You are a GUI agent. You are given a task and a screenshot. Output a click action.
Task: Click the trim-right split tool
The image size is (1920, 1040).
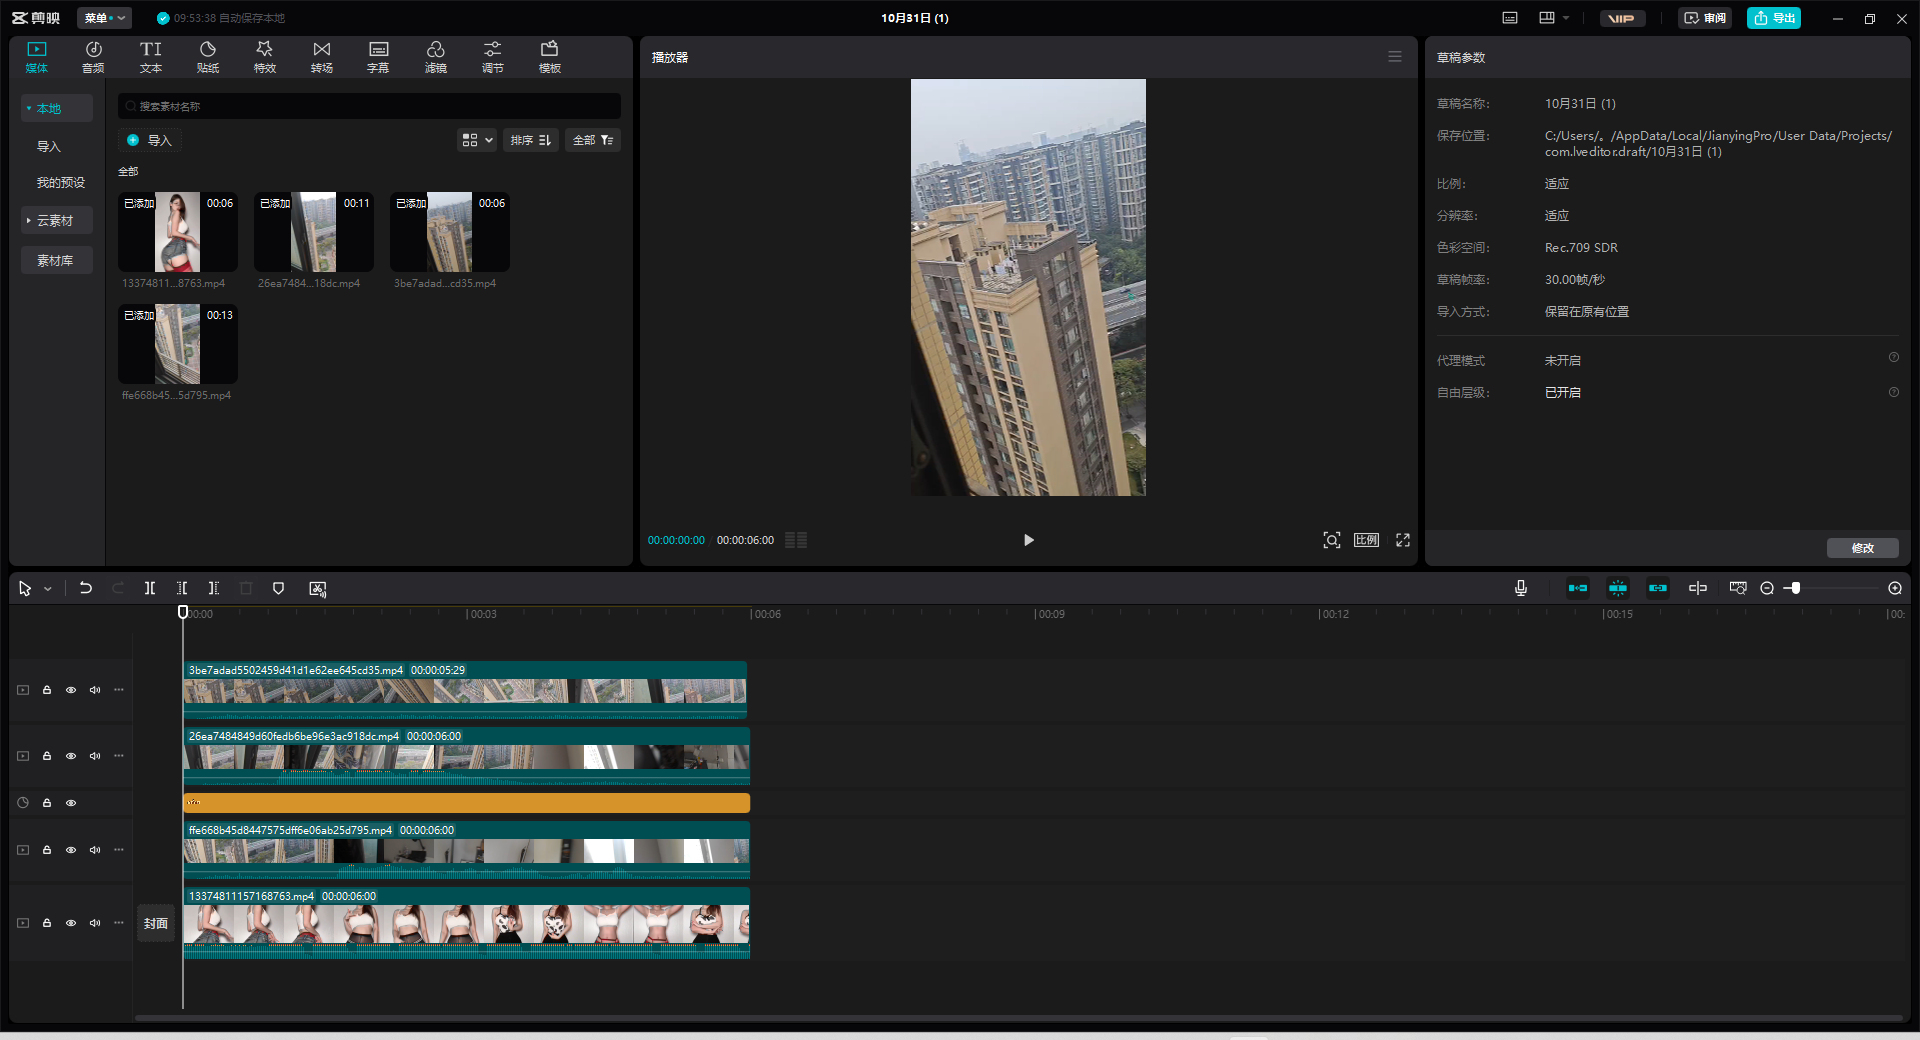(213, 588)
